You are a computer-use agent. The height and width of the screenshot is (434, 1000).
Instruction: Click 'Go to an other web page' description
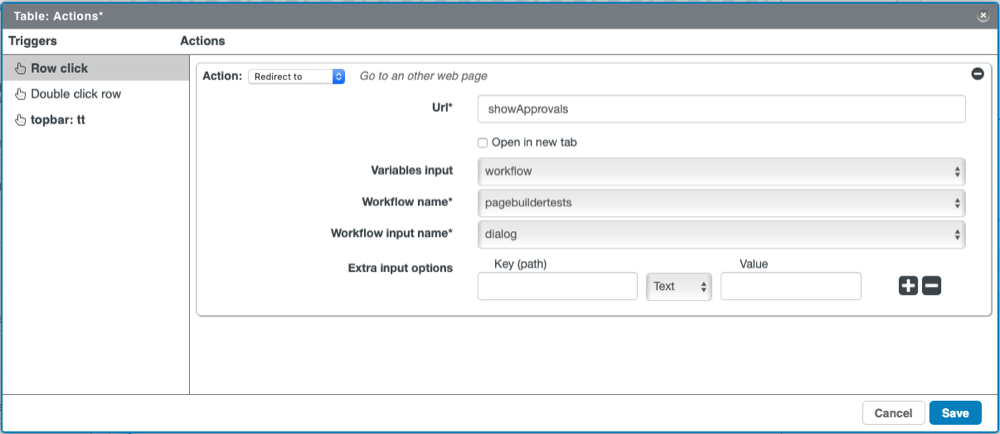pyautogui.click(x=423, y=76)
